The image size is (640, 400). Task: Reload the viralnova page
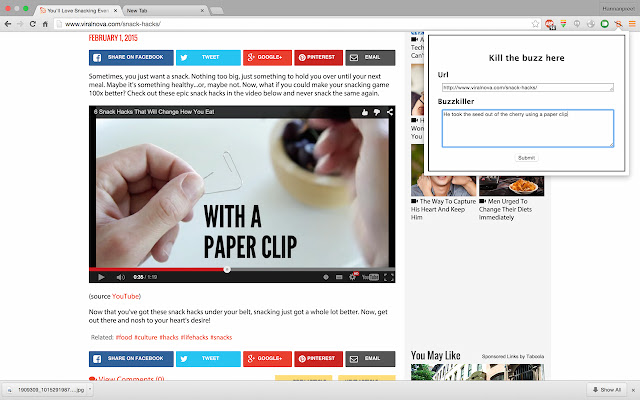pos(33,24)
